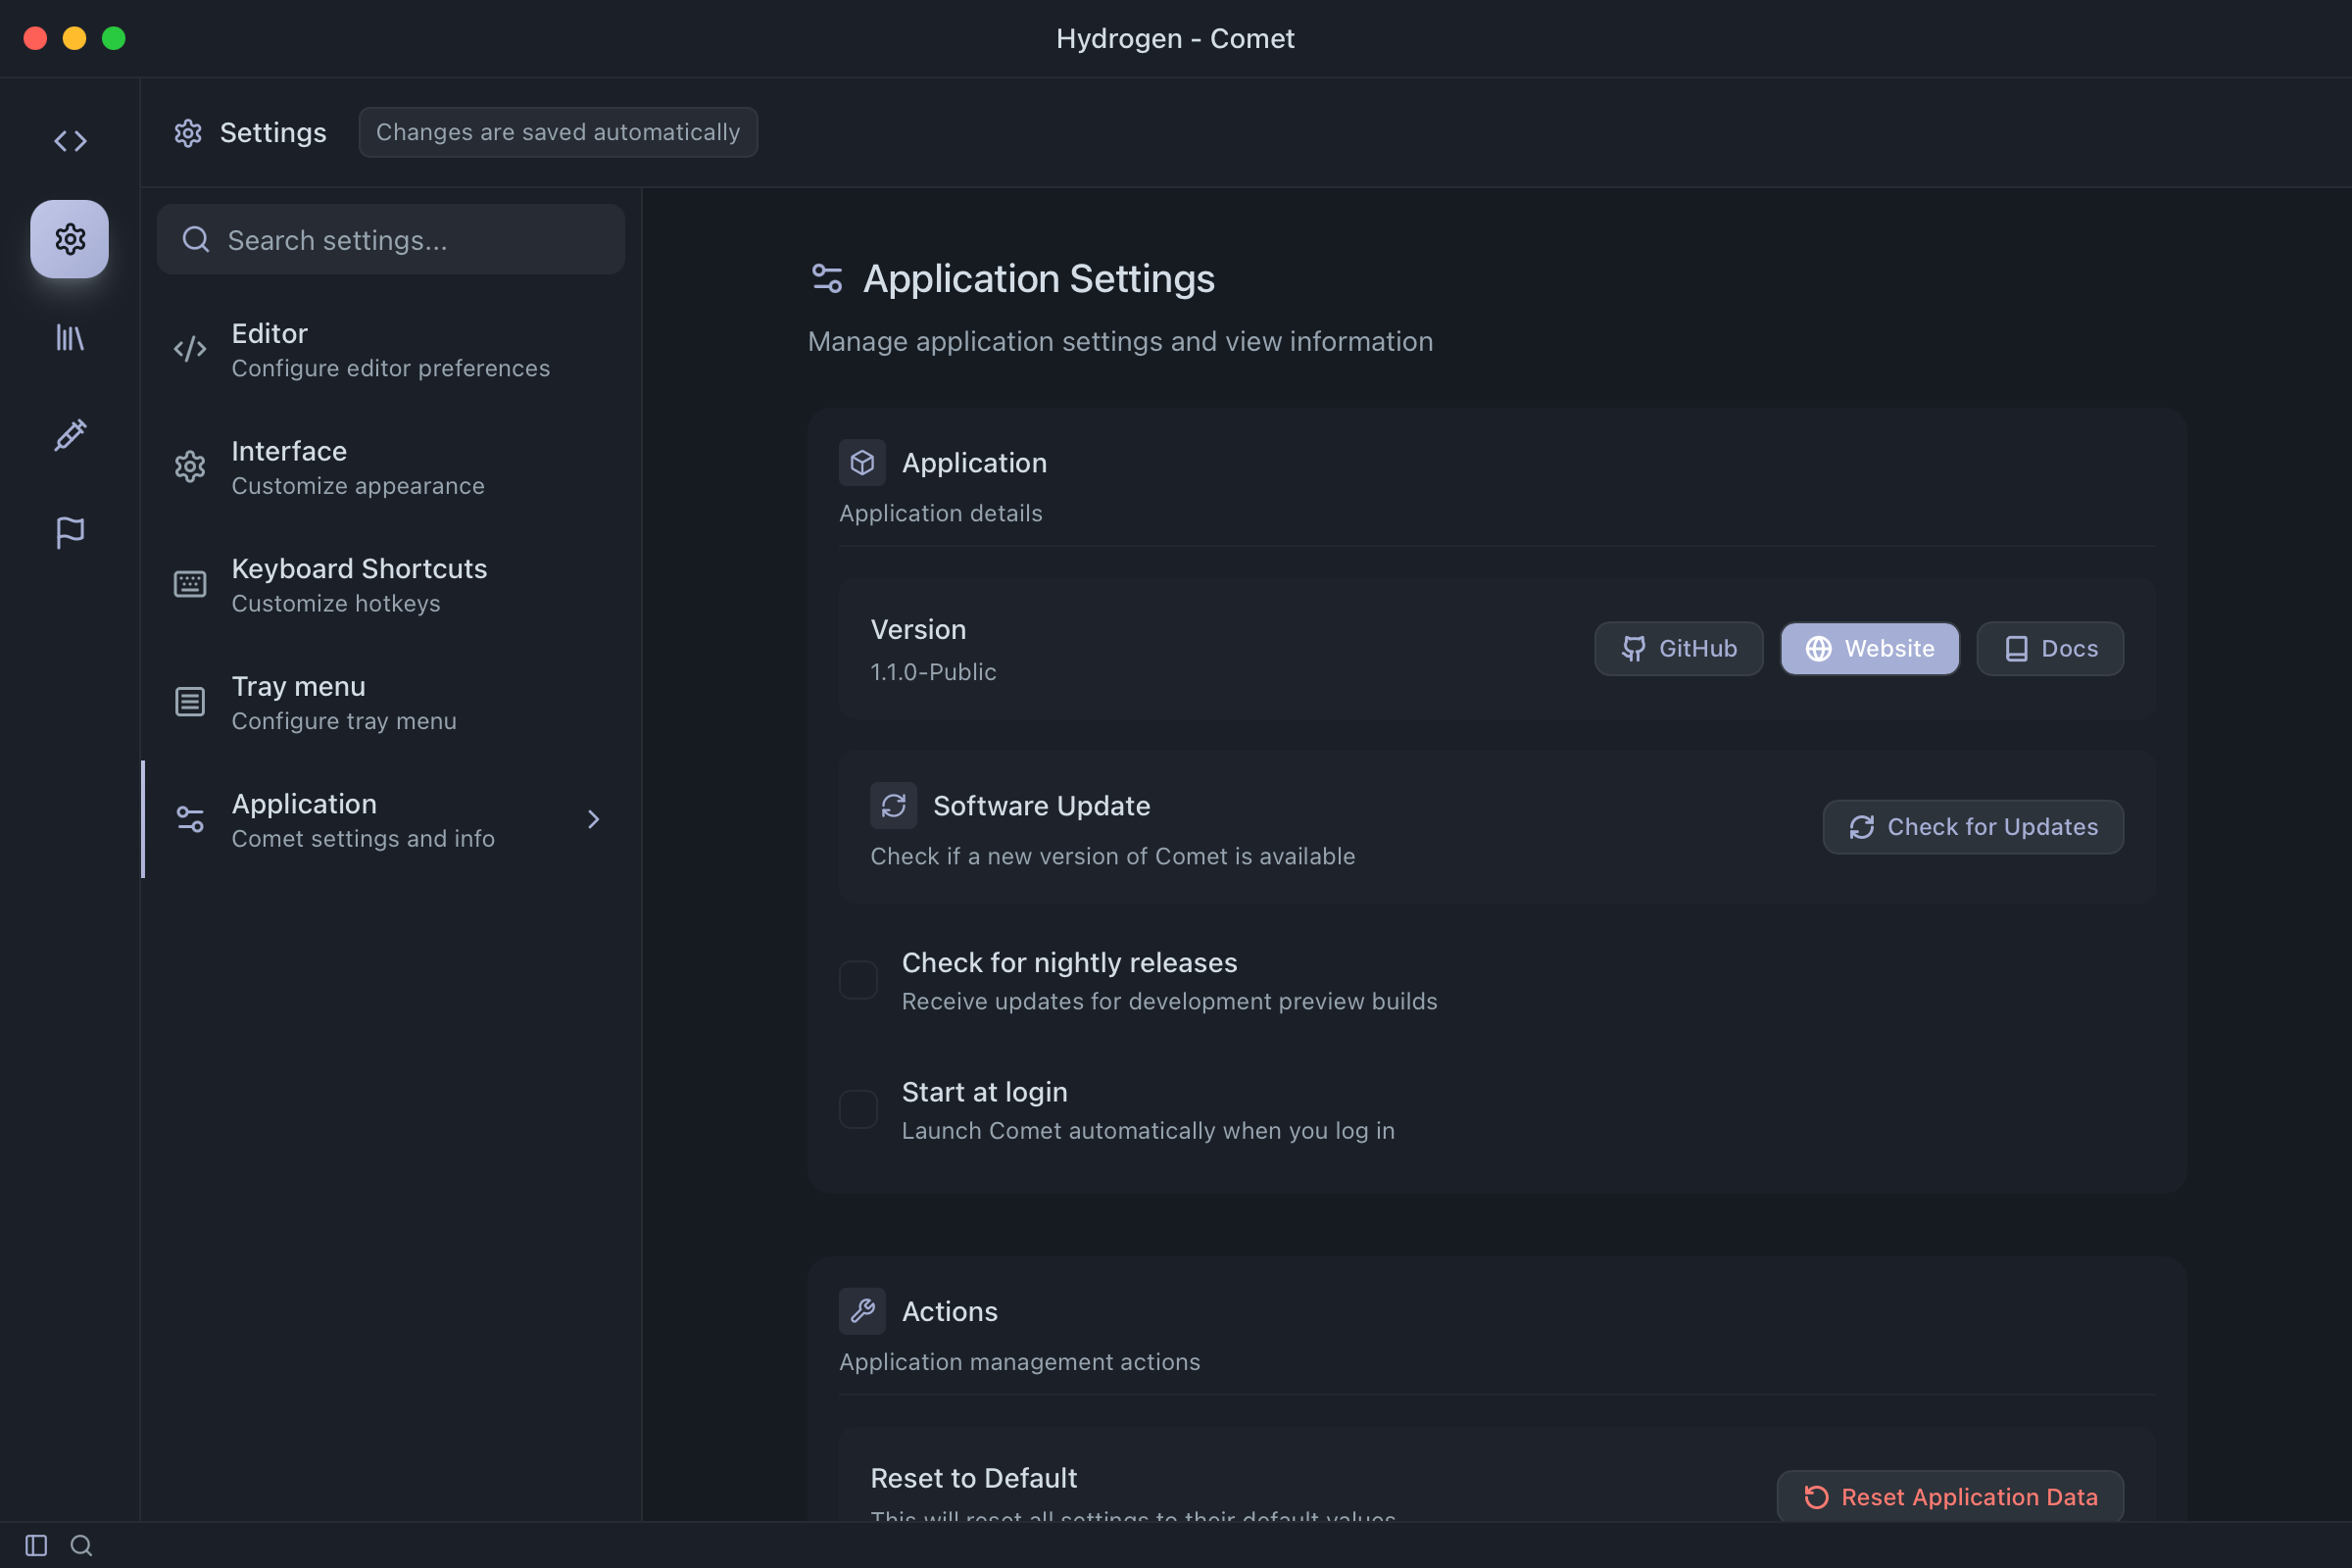This screenshot has width=2352, height=1568.
Task: Enable Check for nightly releases checkbox
Action: tap(858, 980)
